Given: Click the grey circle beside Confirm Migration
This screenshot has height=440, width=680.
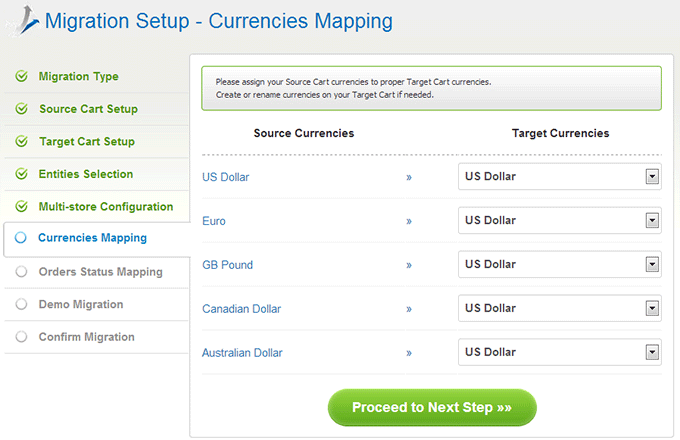Looking at the screenshot, I should (x=21, y=337).
